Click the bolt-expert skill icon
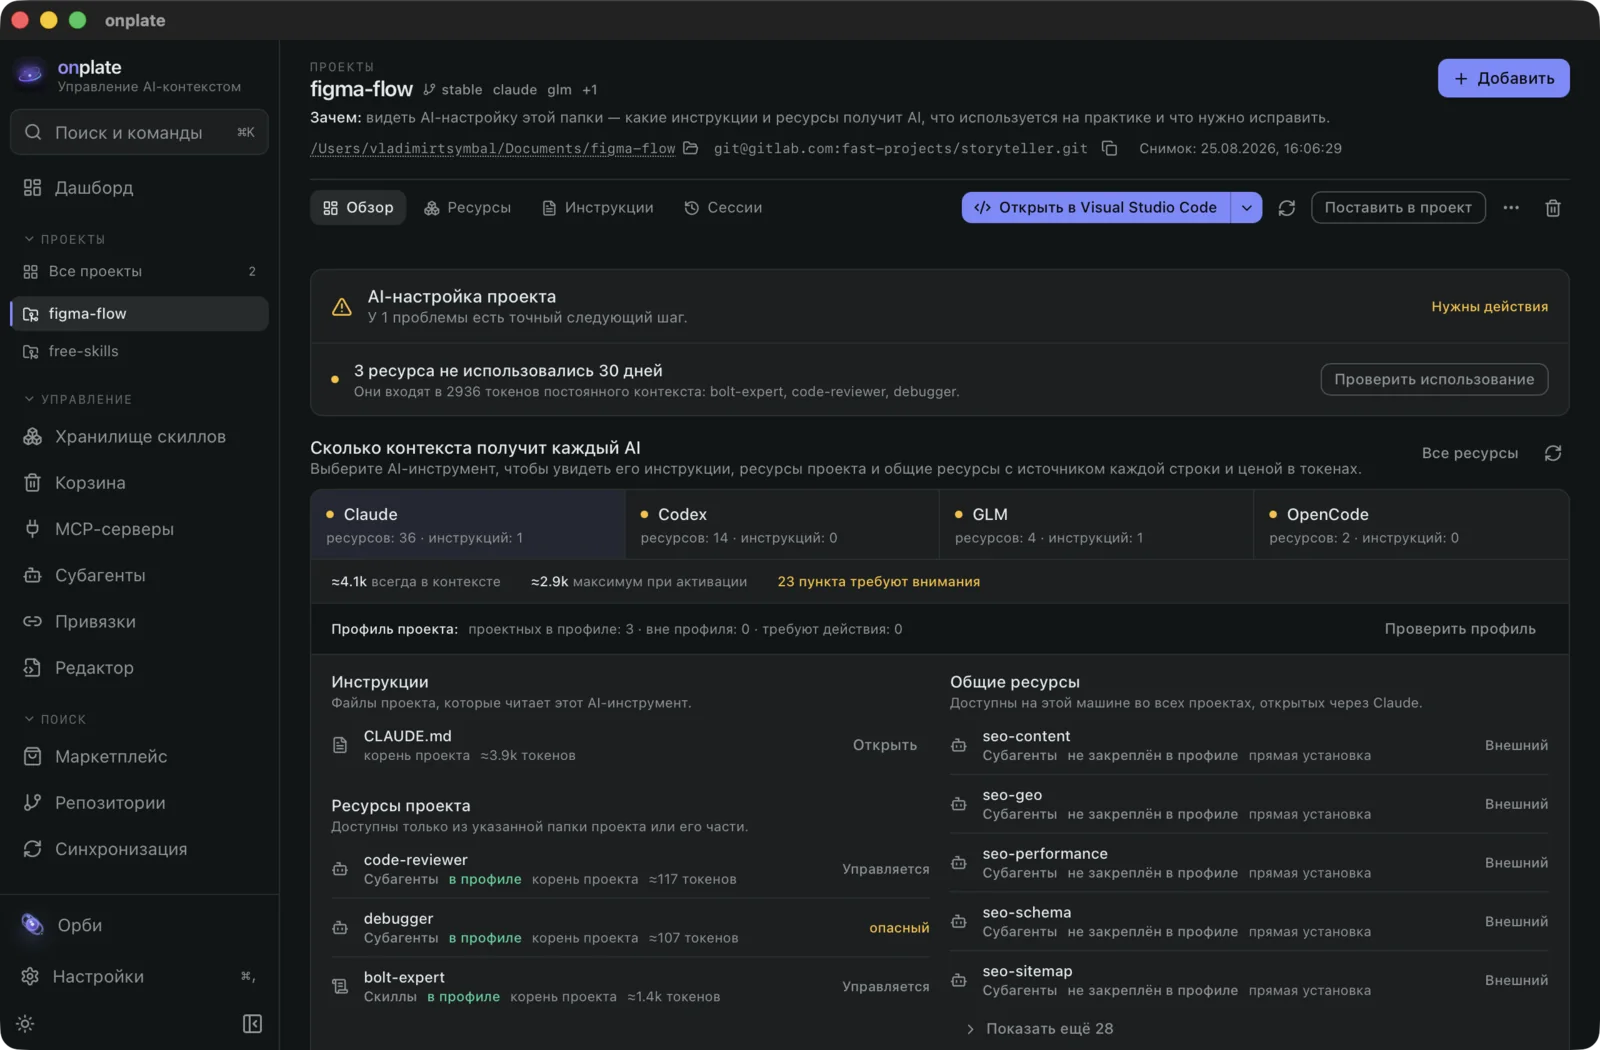This screenshot has width=1600, height=1050. [340, 987]
